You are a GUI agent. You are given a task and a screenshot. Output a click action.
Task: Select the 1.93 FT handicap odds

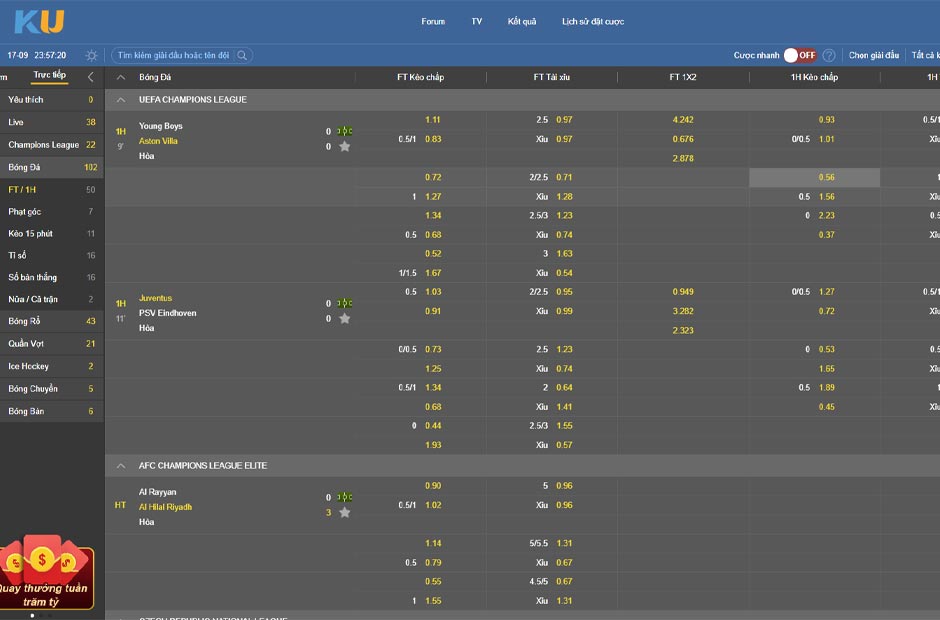(433, 445)
